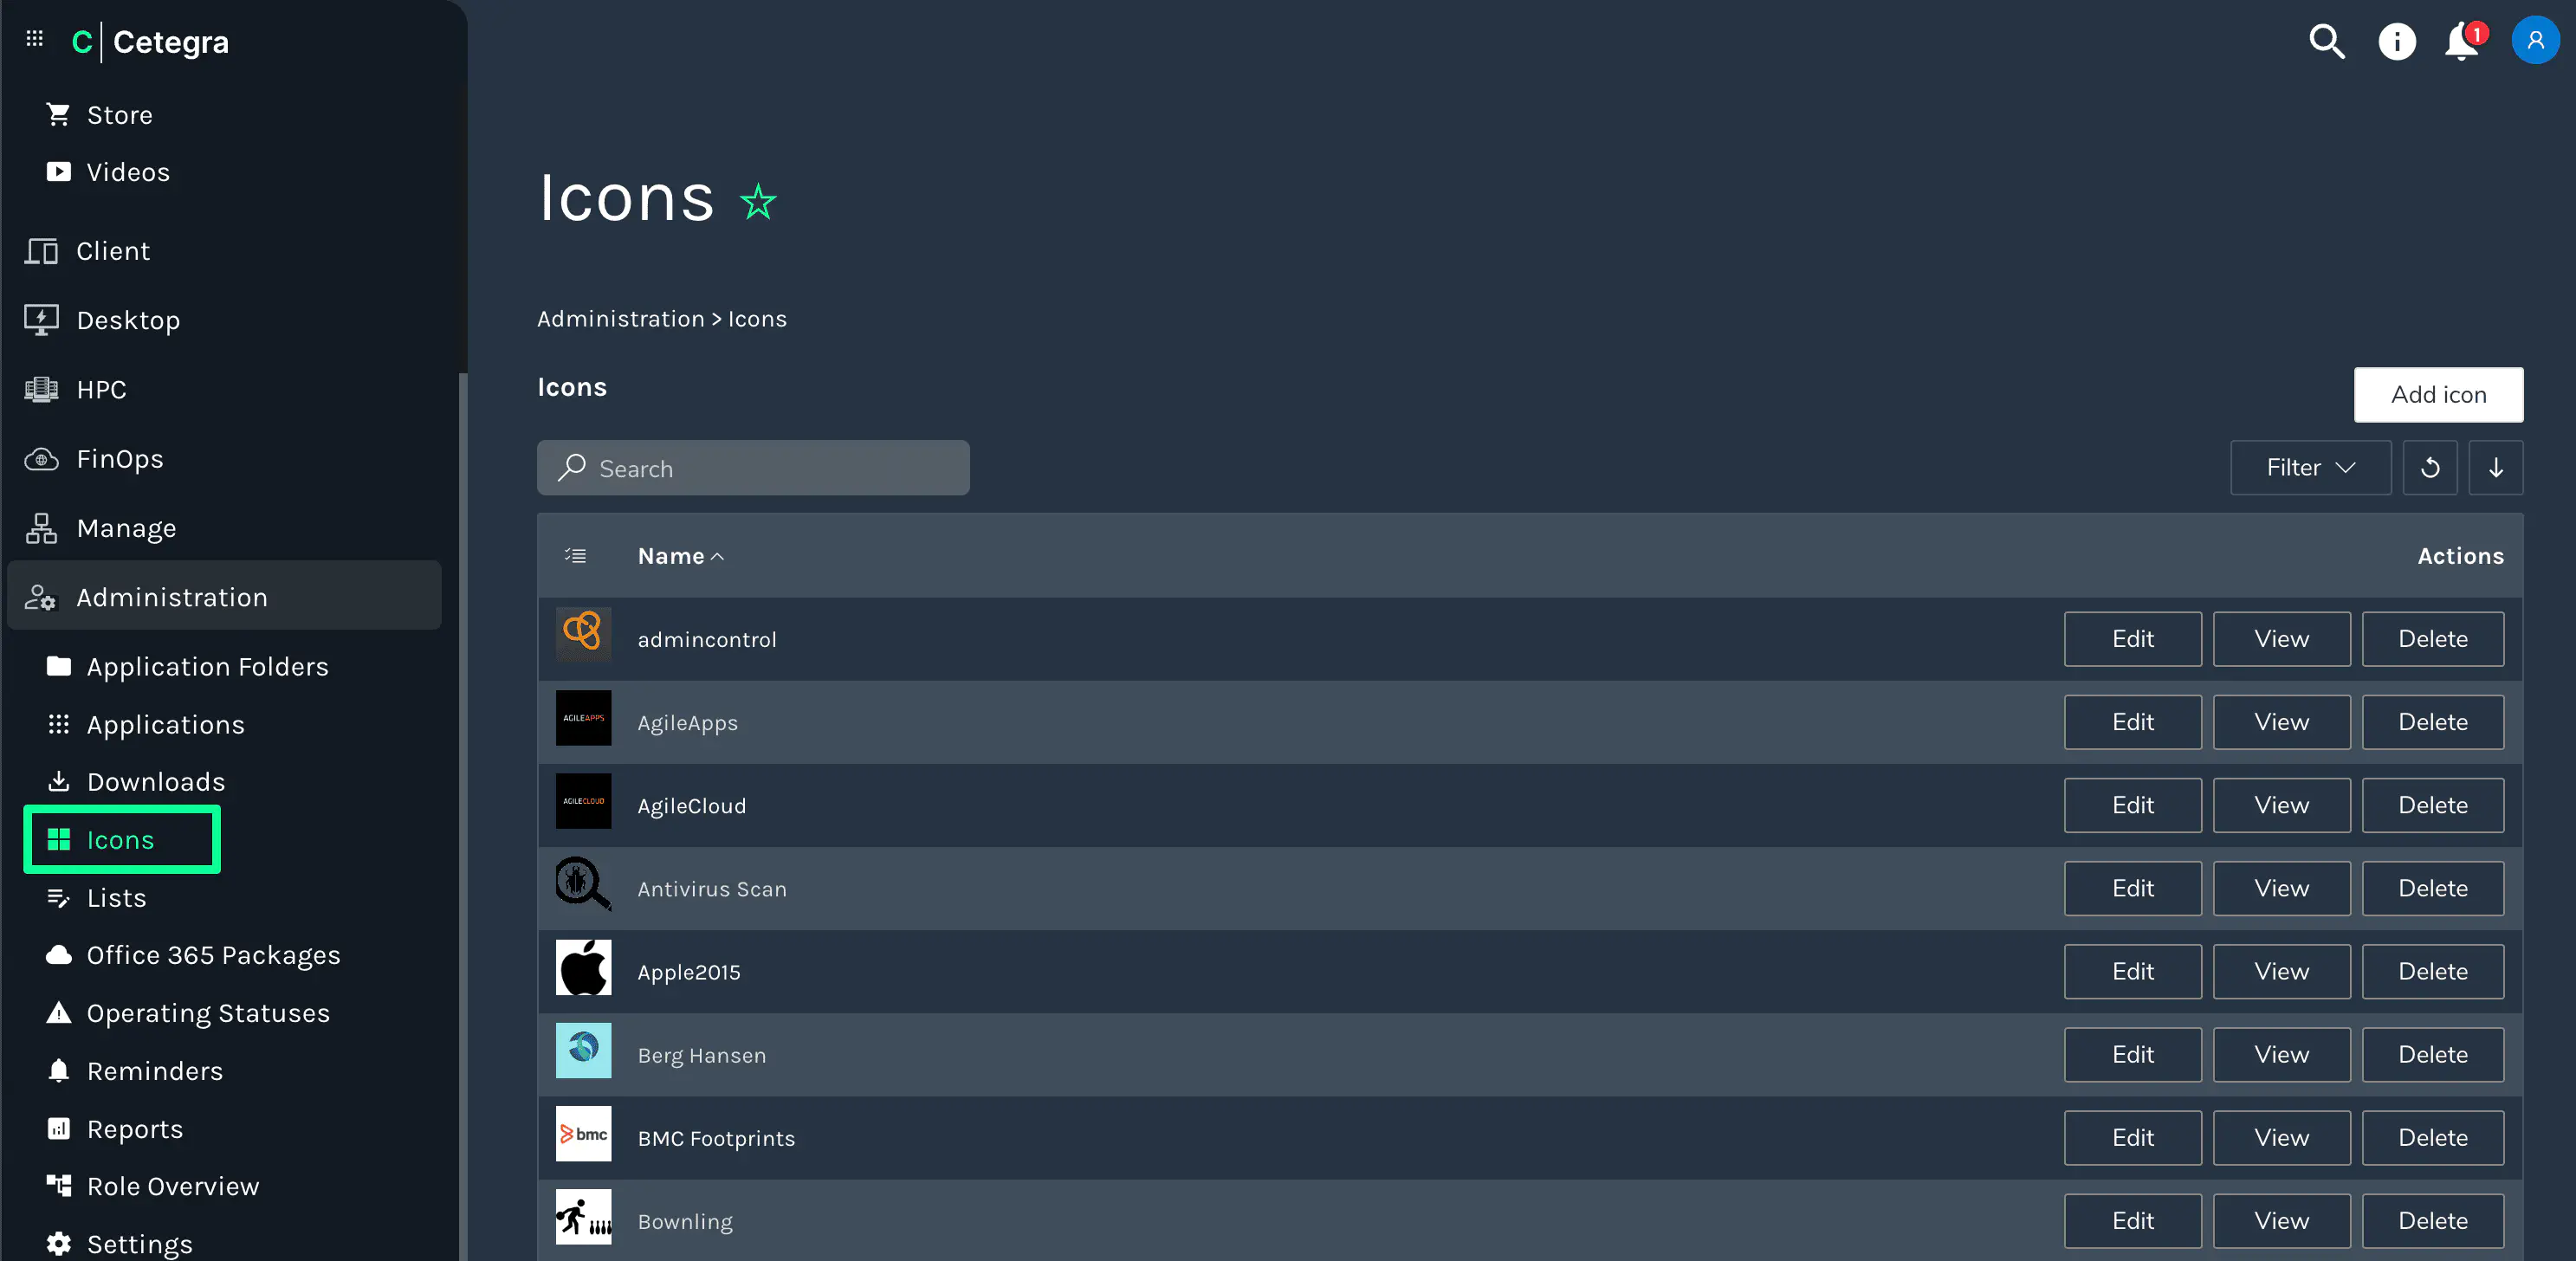This screenshot has height=1261, width=2576.
Task: Toggle row selection list icon in header
Action: [575, 555]
